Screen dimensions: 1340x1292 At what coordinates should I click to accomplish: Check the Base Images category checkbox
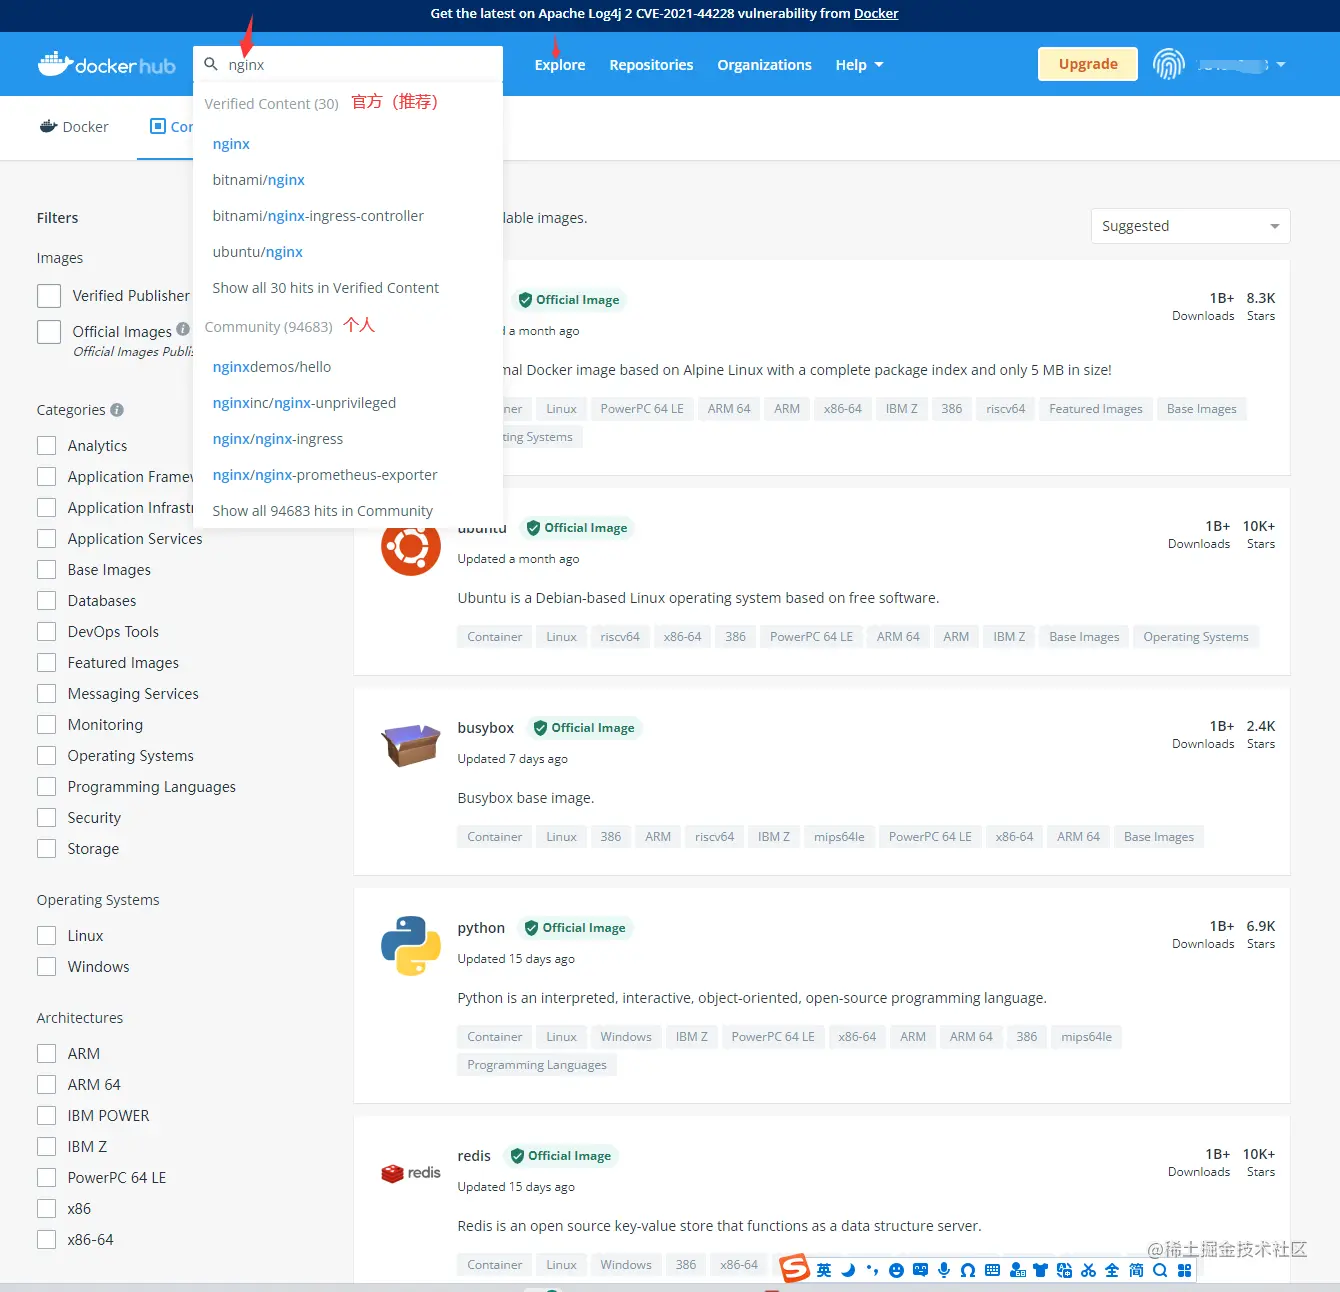coord(46,569)
